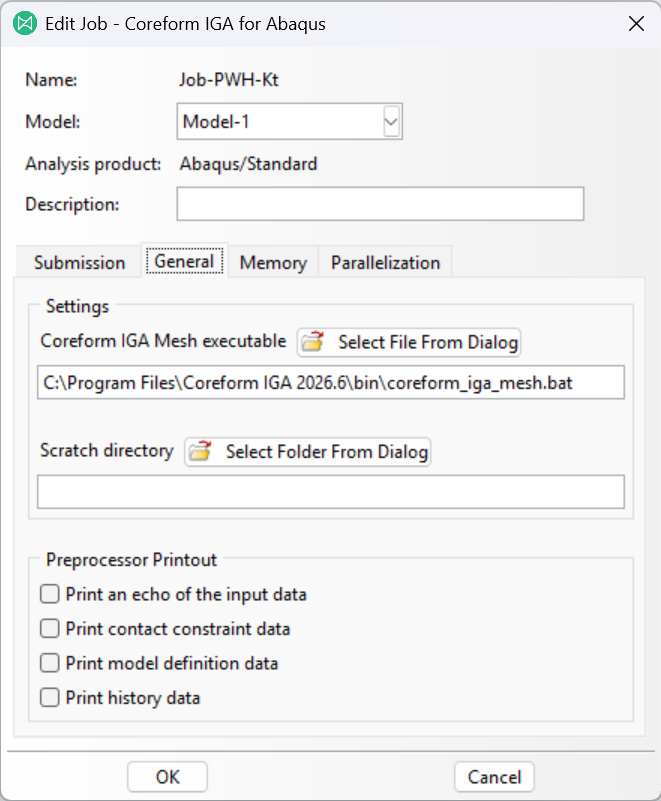Open the Memory tab
This screenshot has width=661, height=801.
273,263
